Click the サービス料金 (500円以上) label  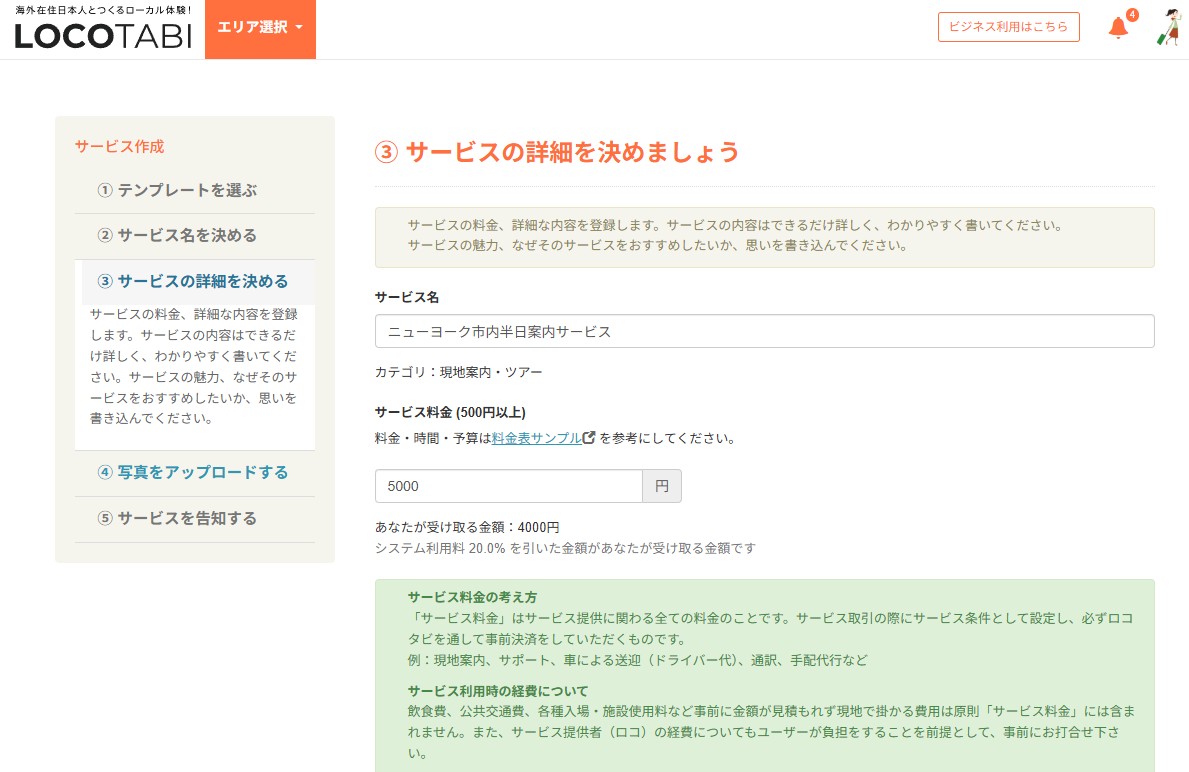pyautogui.click(x=450, y=413)
